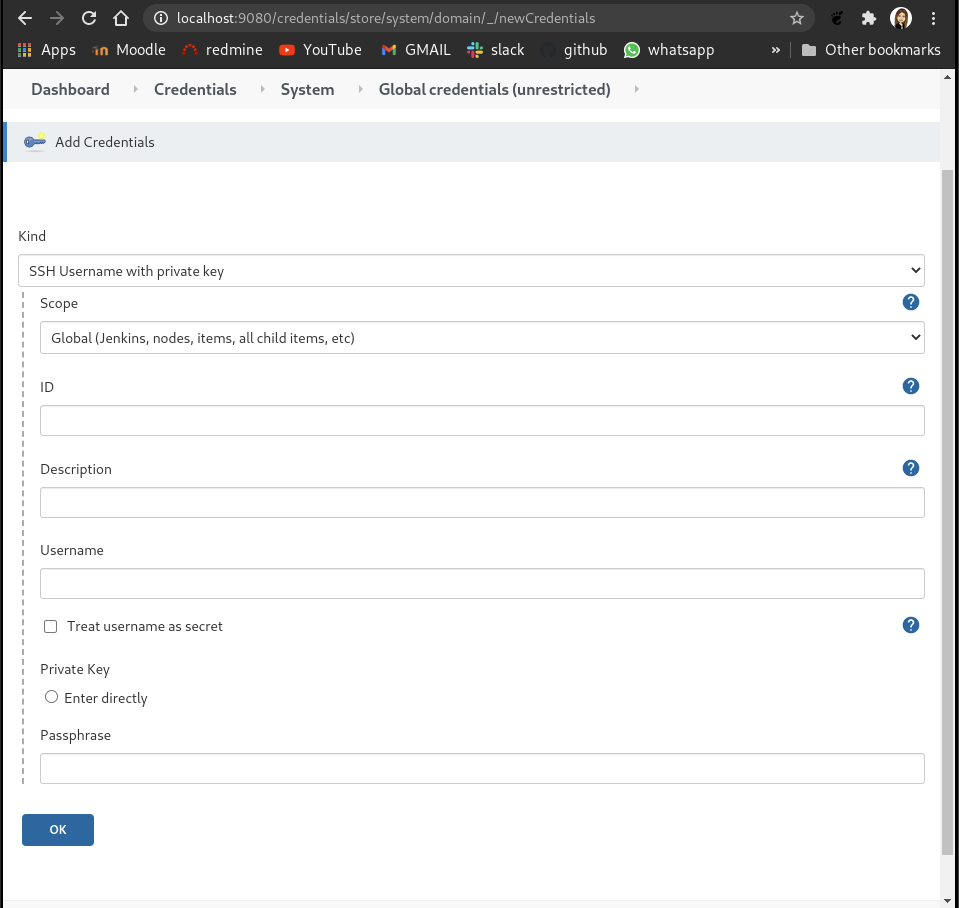
Task: Bookmark this page with the star icon
Action: (796, 18)
